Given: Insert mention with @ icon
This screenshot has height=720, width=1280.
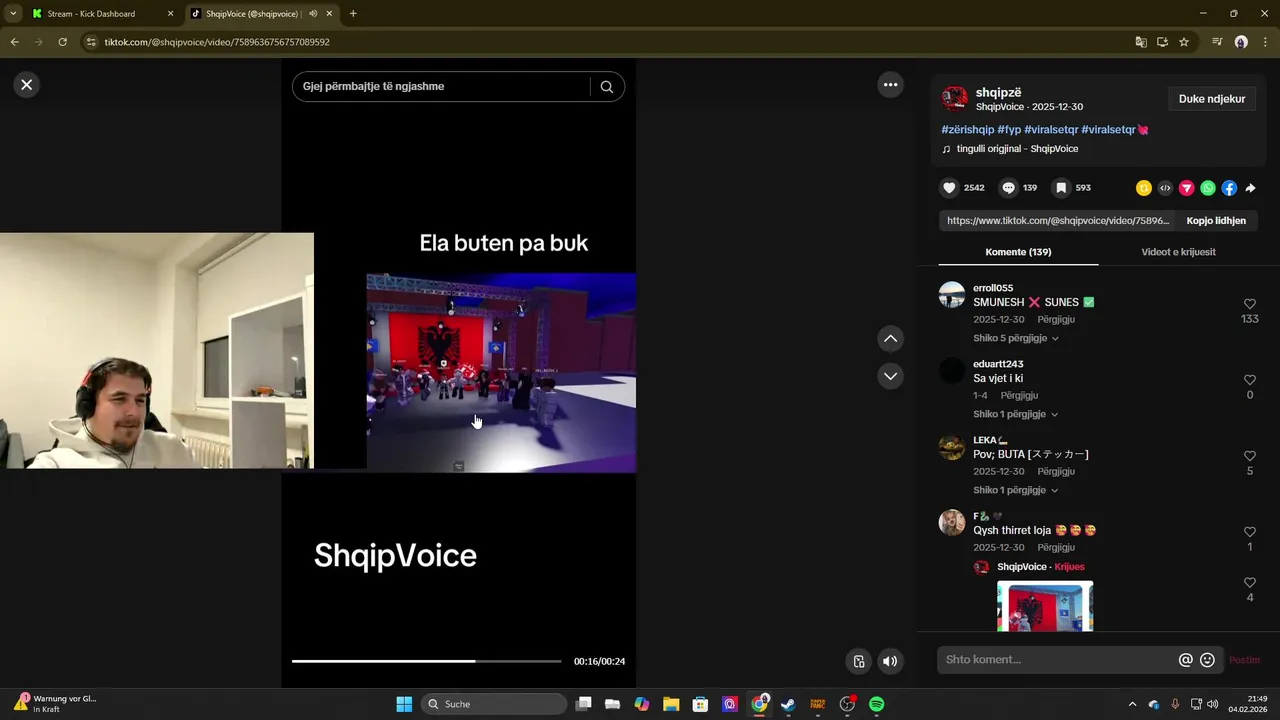Looking at the screenshot, I should 1186,660.
